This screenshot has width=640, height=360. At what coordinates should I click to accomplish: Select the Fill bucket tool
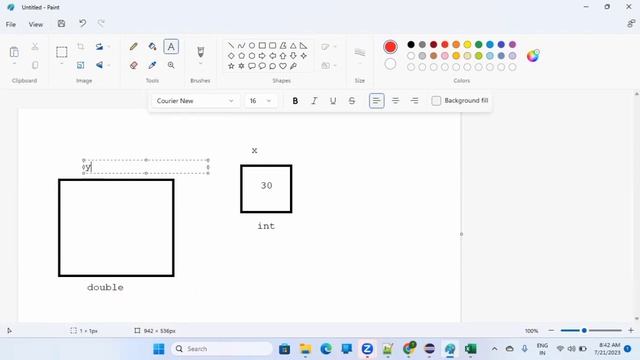pyautogui.click(x=152, y=47)
